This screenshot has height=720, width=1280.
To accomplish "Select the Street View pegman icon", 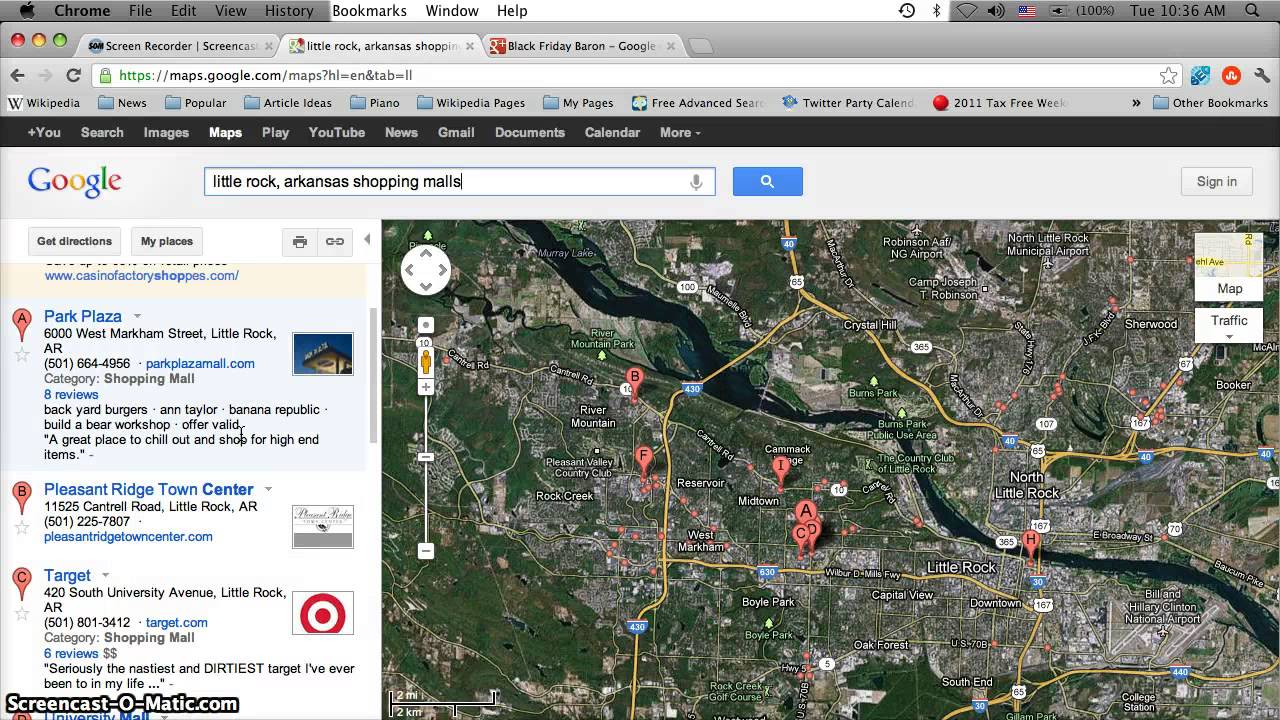I will tap(426, 361).
